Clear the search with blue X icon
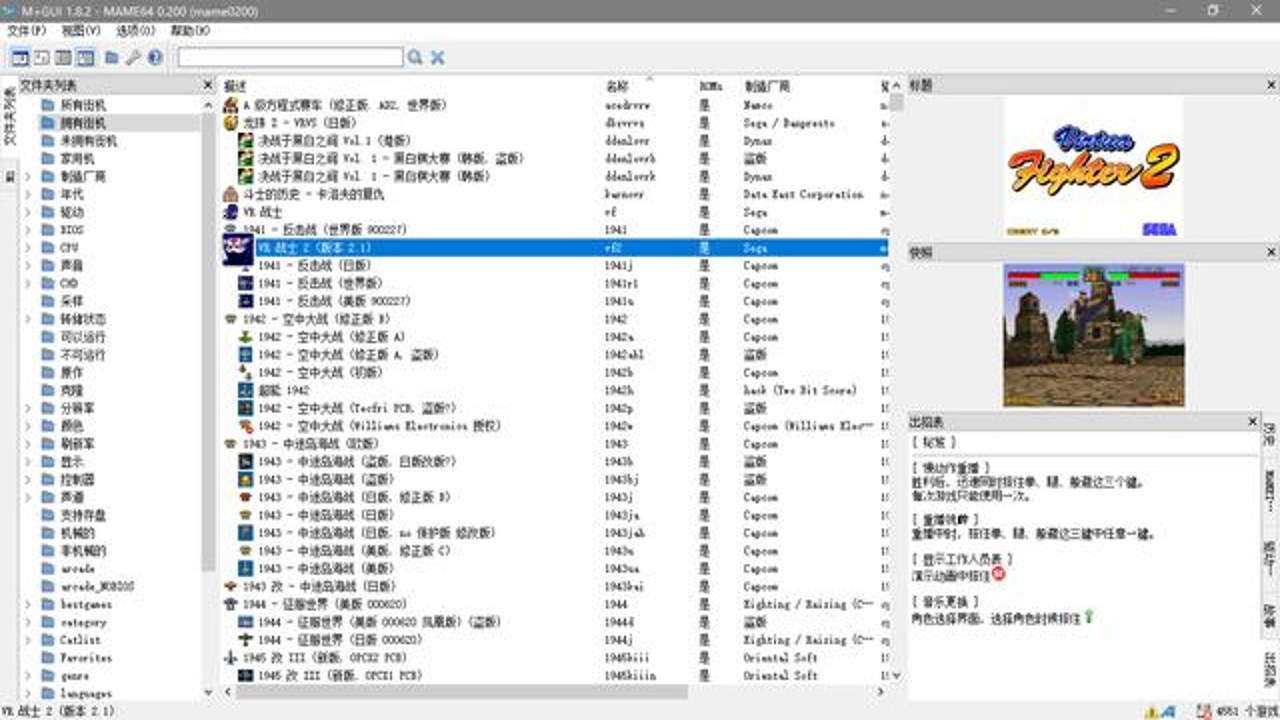 [x=437, y=57]
